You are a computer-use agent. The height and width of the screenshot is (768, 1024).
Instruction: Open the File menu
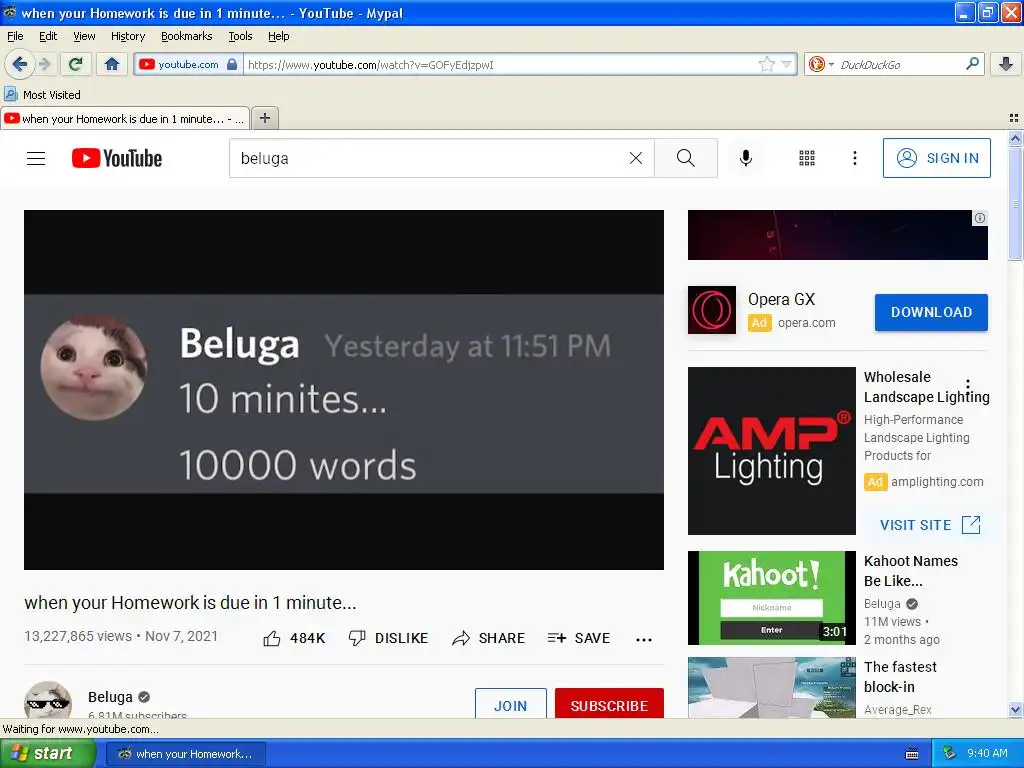click(15, 36)
